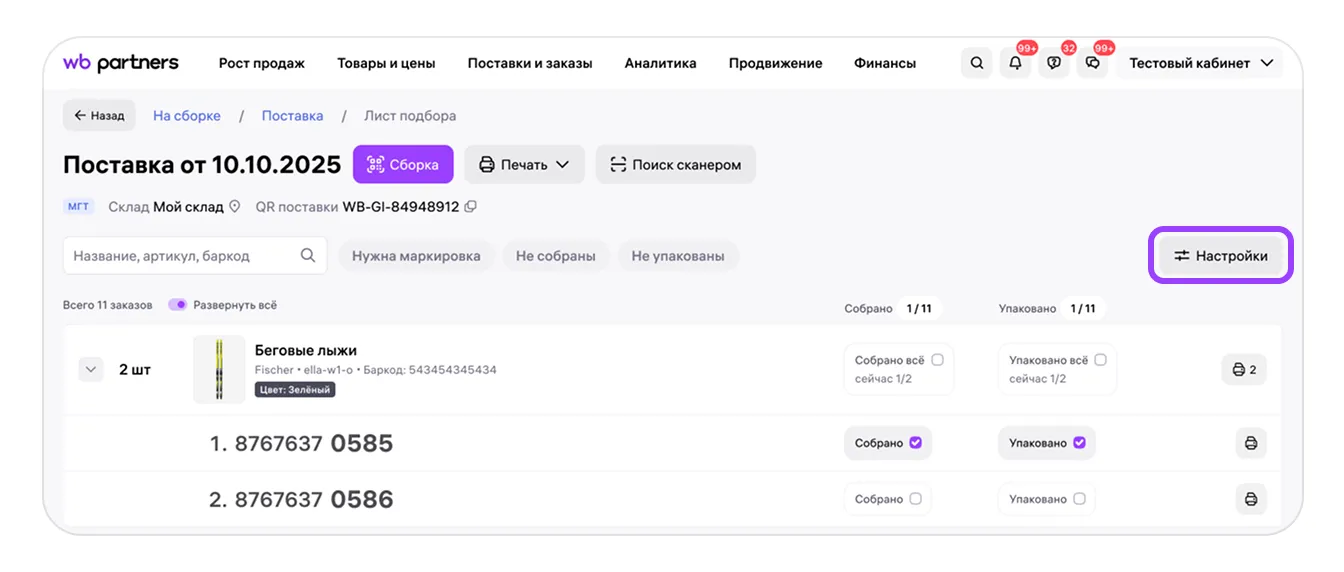
Task: Open the Поставки и заказы menu
Action: pos(530,63)
